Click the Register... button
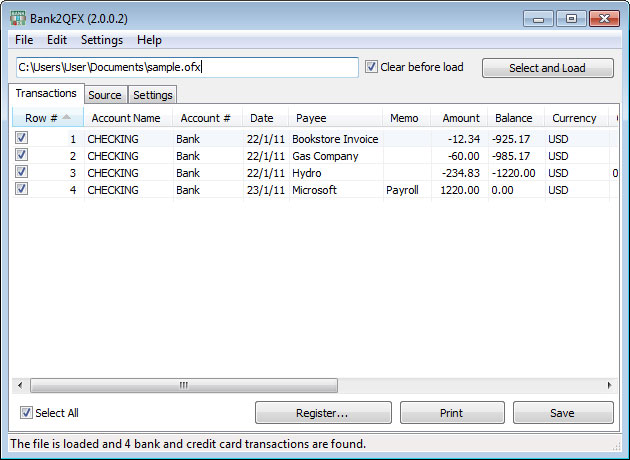This screenshot has height=460, width=630. coord(322,413)
